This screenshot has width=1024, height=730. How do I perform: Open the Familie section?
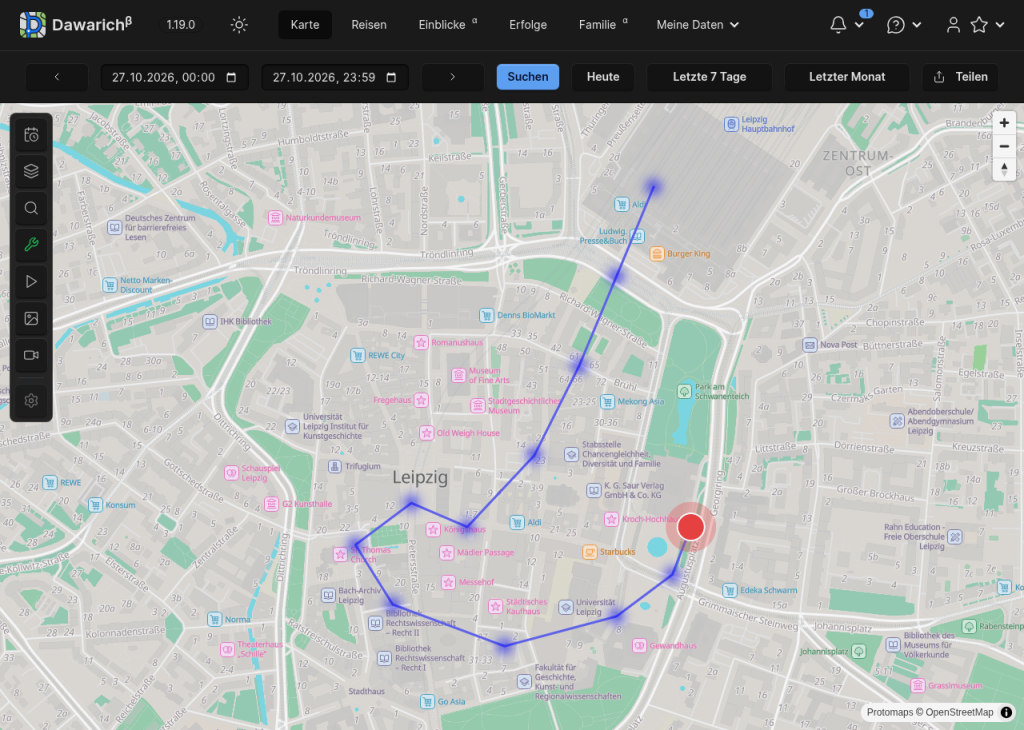click(x=603, y=25)
